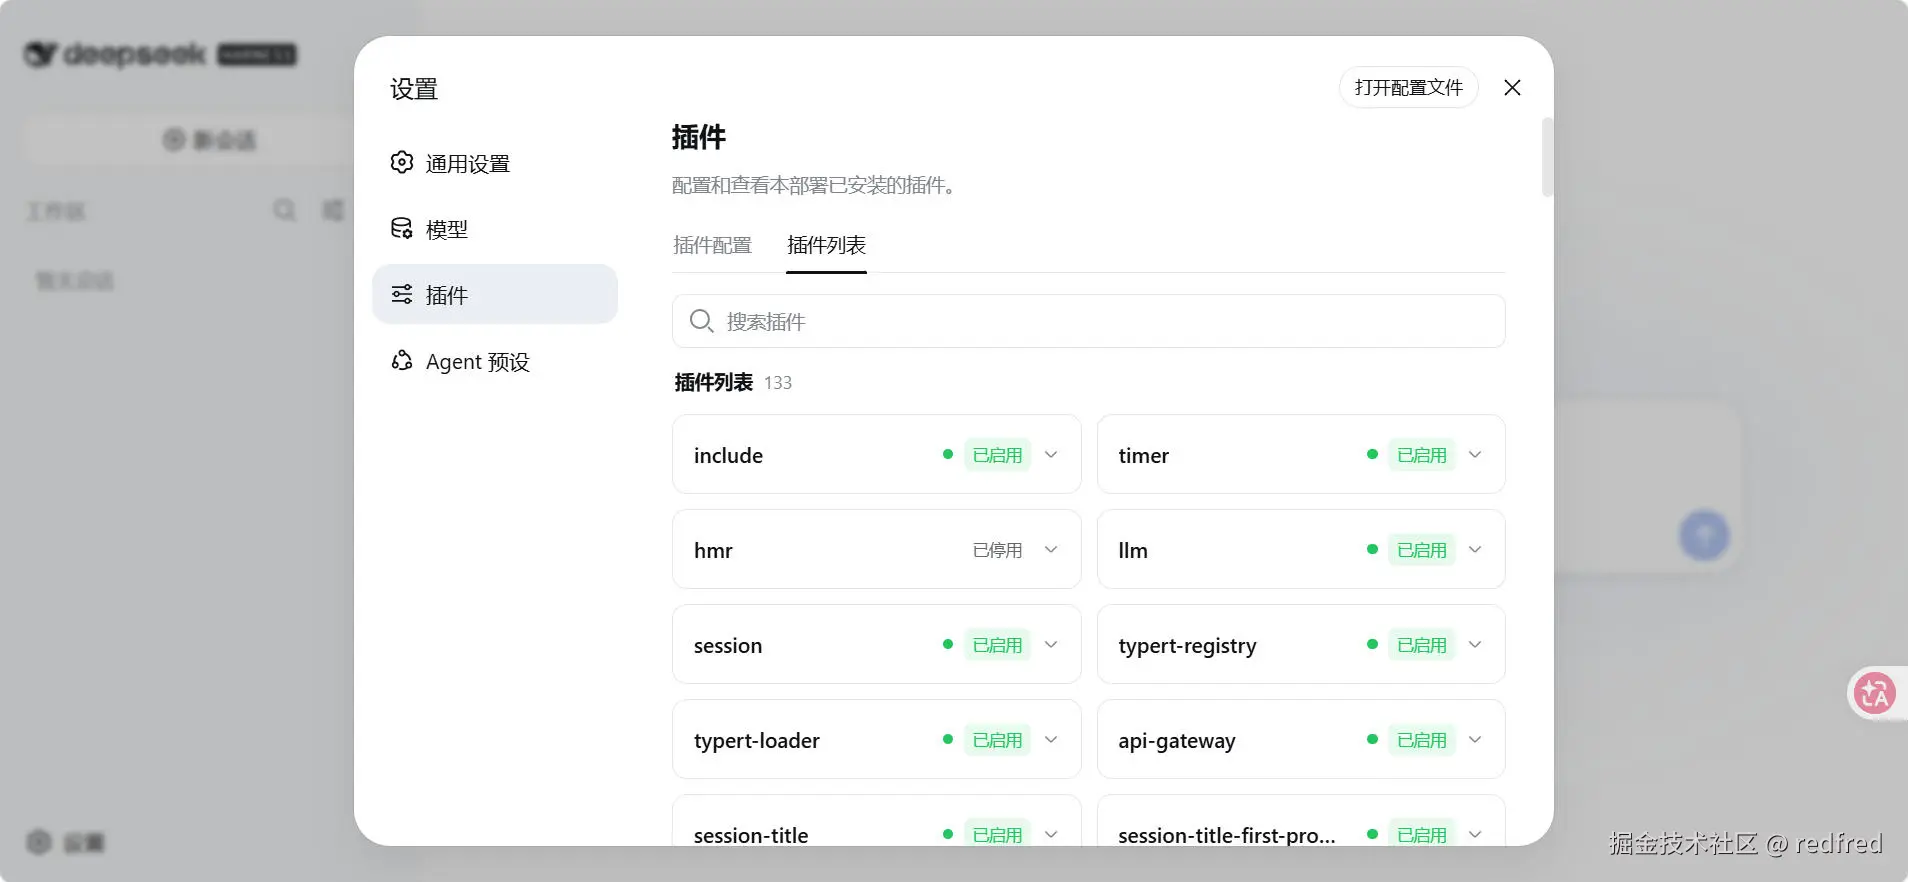This screenshot has width=1908, height=882.
Task: Click the agent icon beside Agent 预设
Action: 402,361
